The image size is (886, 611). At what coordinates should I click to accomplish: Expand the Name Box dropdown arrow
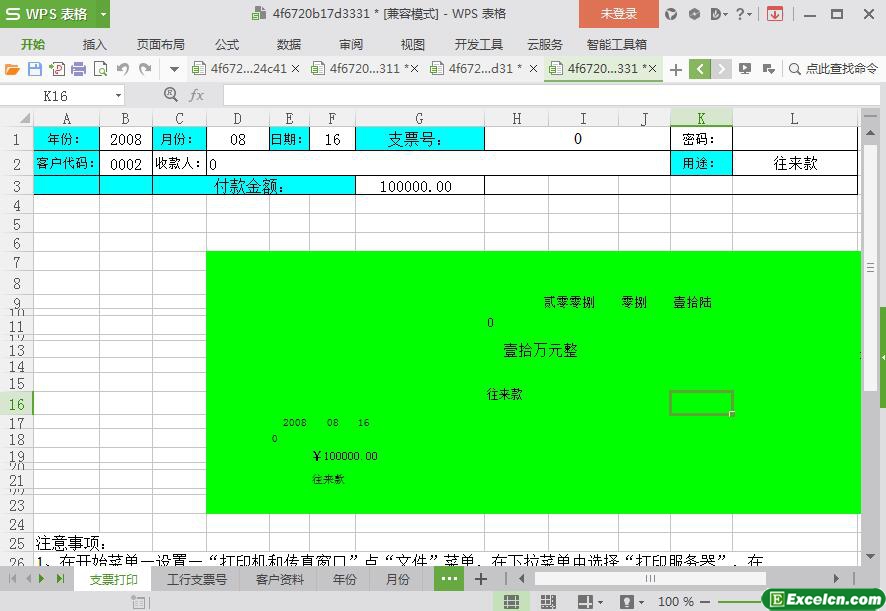[118, 95]
